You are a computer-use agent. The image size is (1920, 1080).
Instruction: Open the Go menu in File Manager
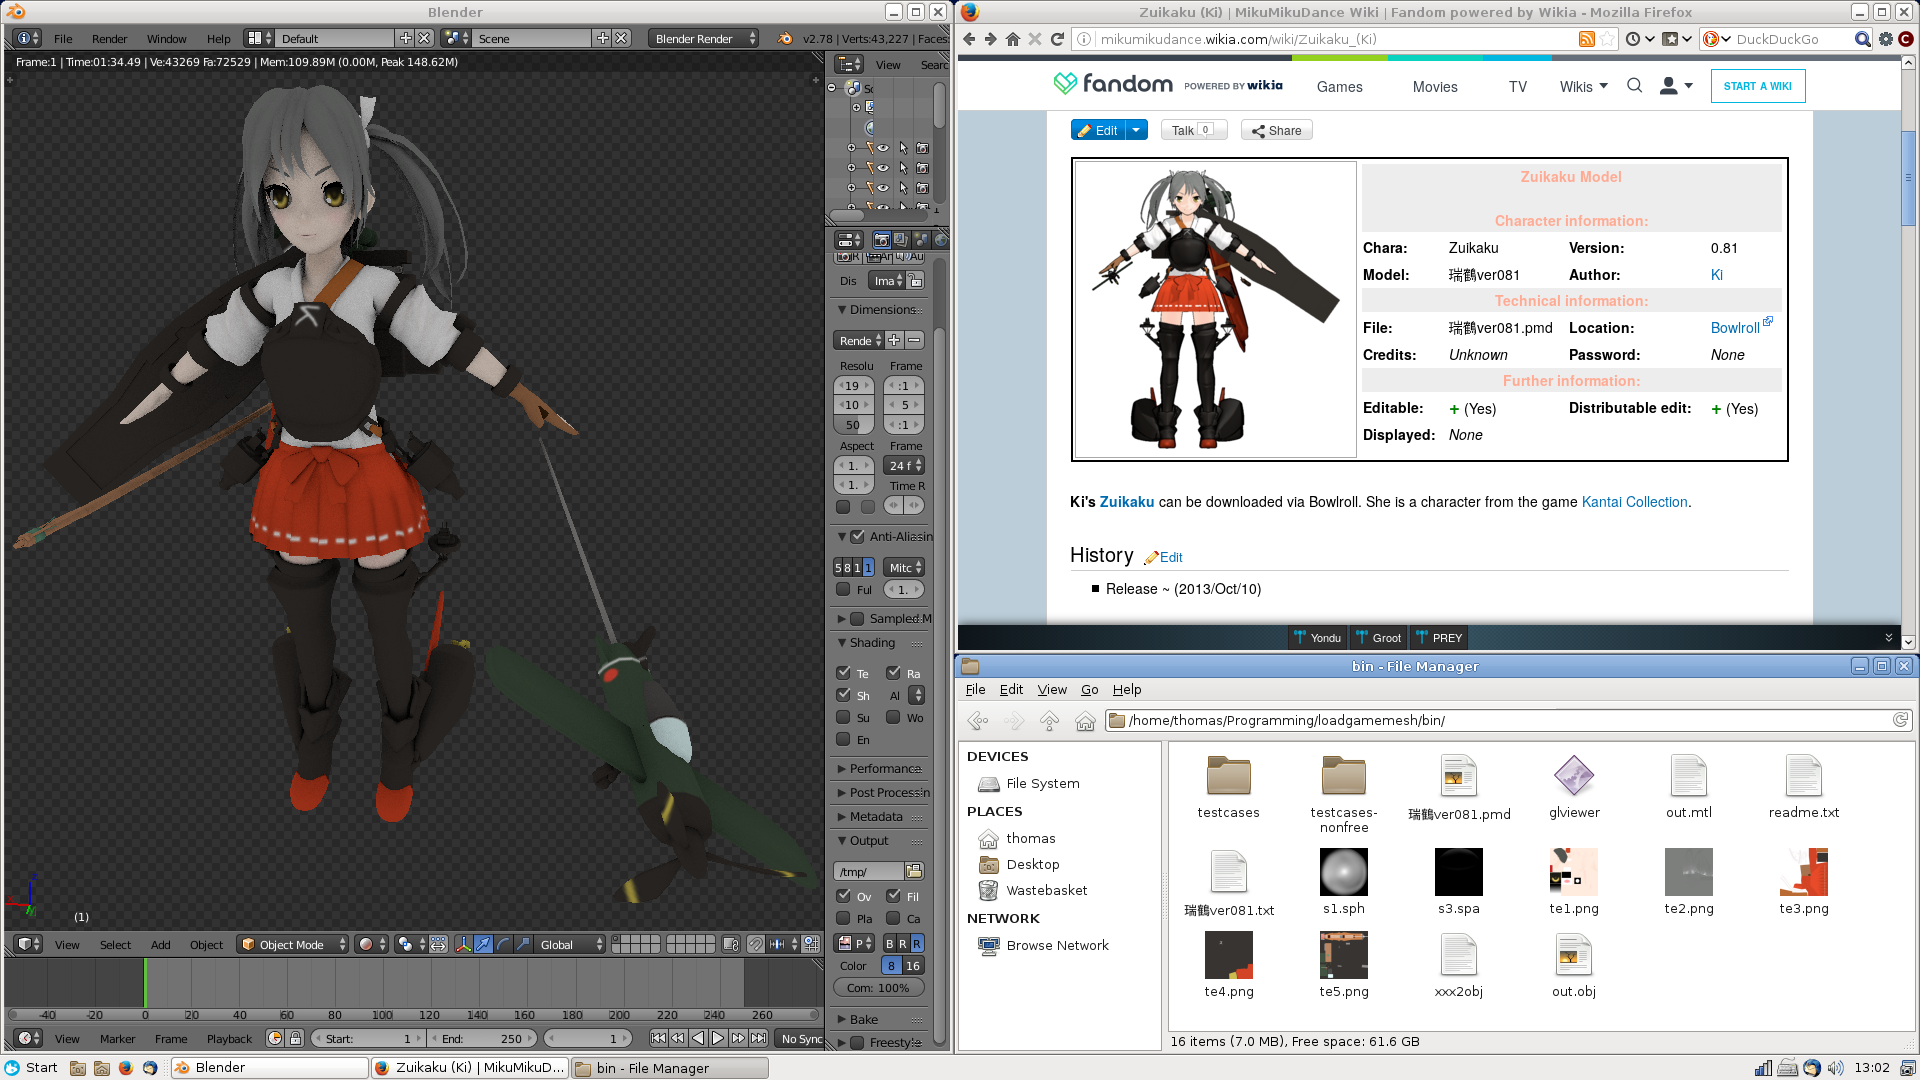[1089, 690]
